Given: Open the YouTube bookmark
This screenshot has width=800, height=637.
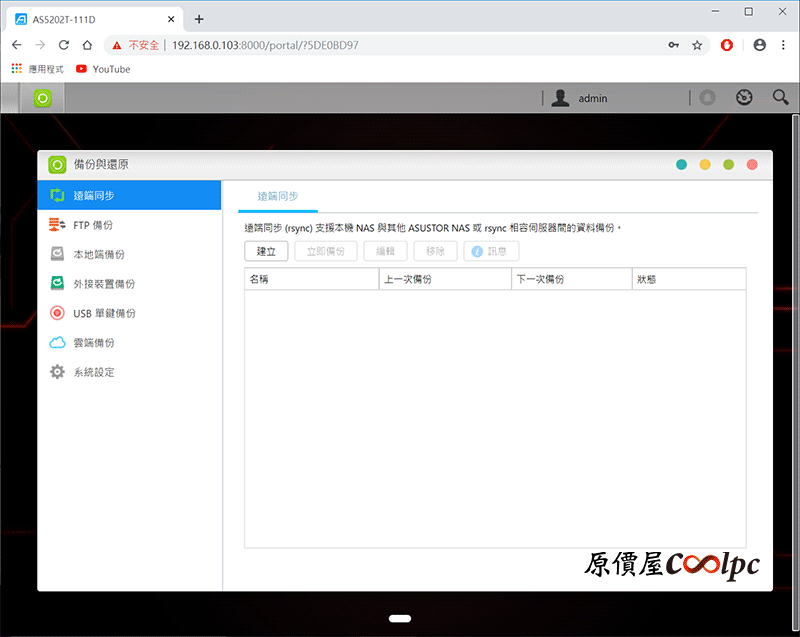Looking at the screenshot, I should point(103,69).
